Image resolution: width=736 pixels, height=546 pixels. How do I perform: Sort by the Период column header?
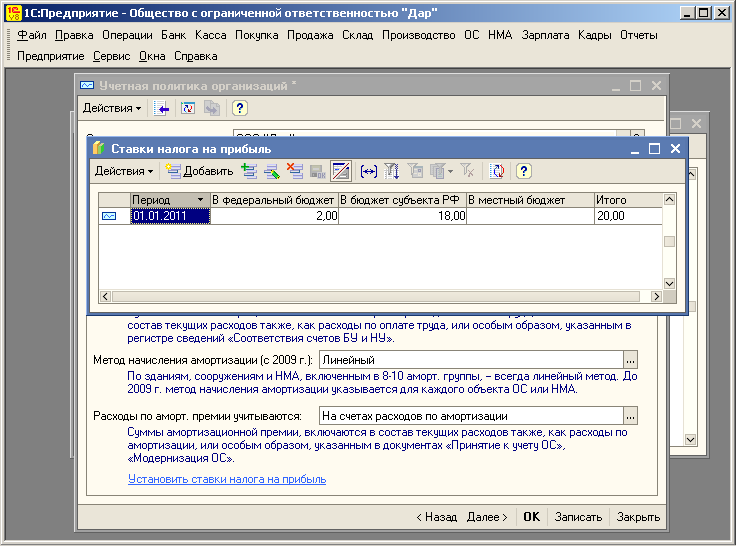[170, 200]
